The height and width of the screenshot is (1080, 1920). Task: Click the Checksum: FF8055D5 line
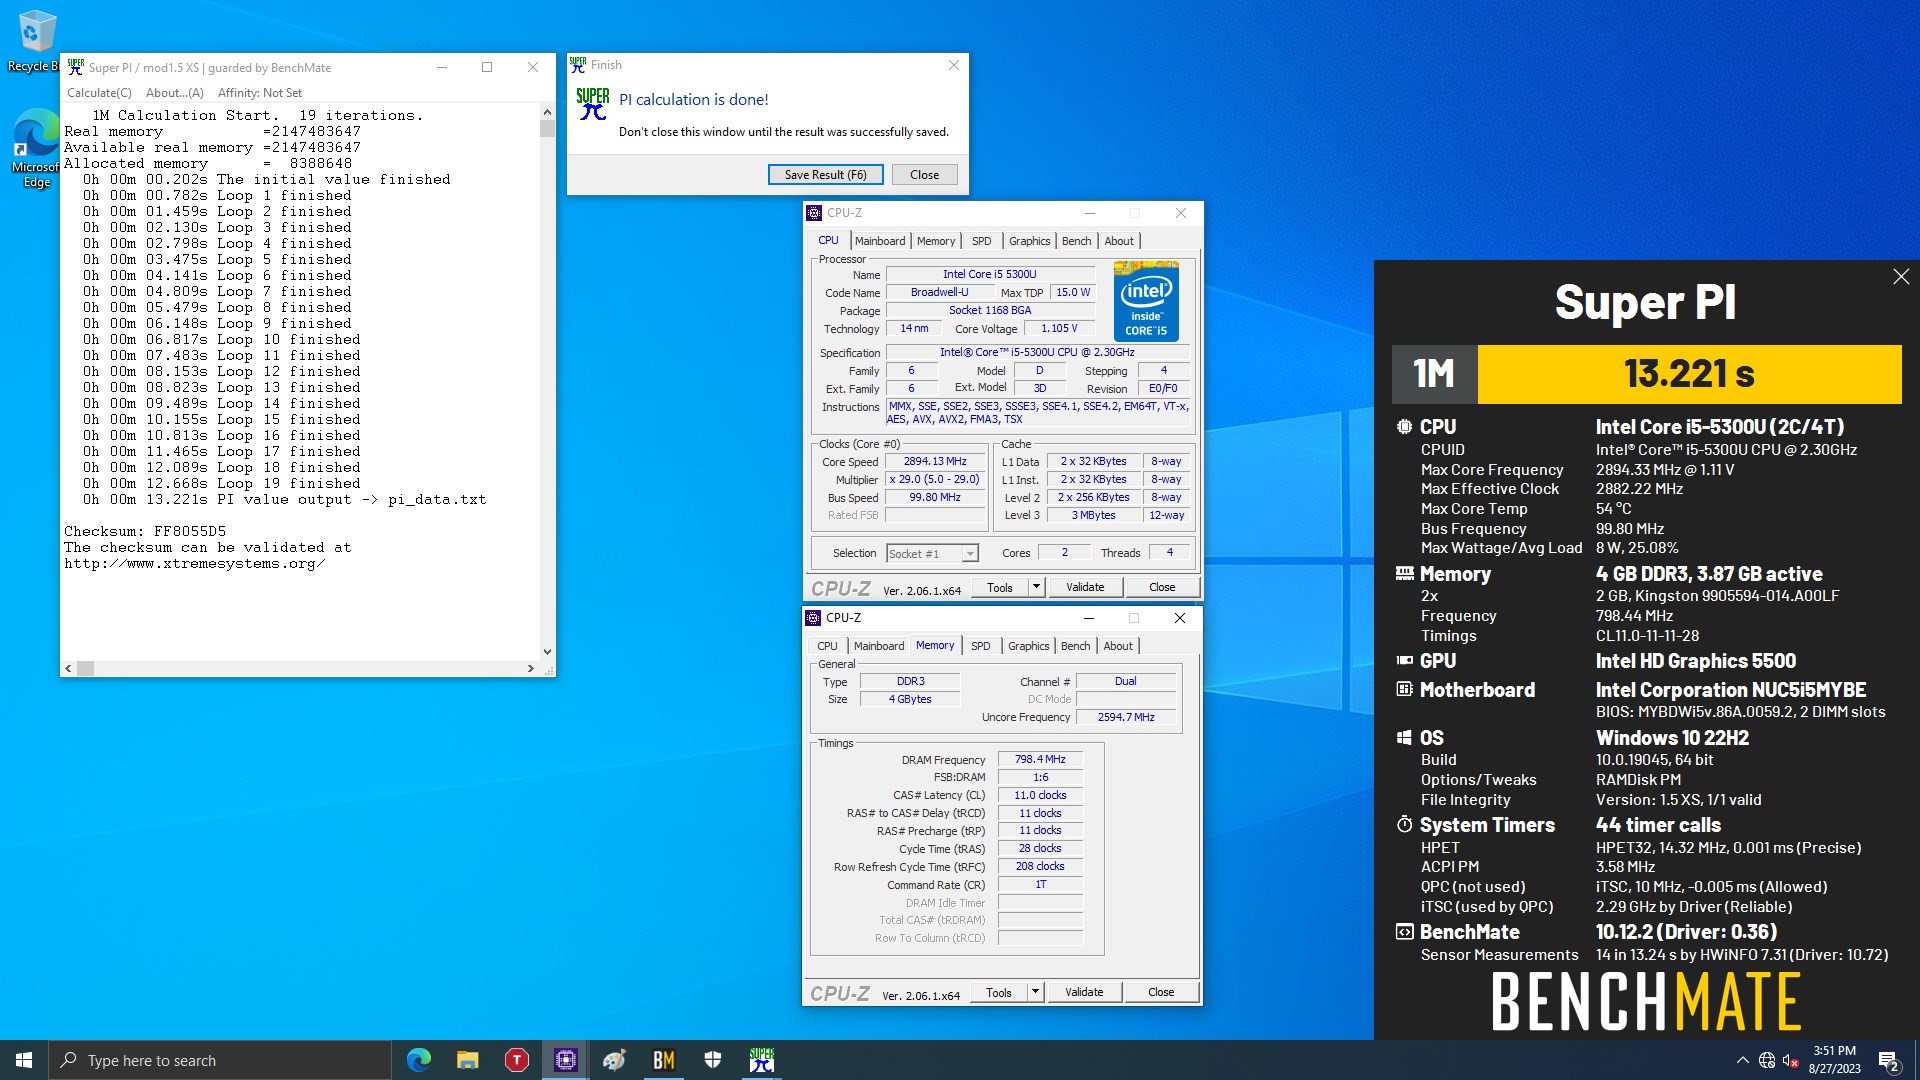(145, 531)
